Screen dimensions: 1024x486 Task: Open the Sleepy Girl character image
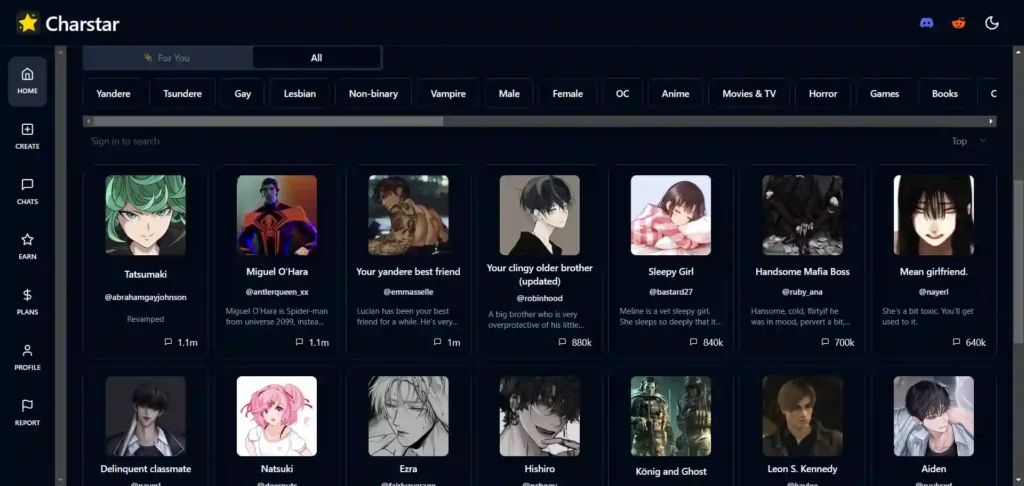670,215
